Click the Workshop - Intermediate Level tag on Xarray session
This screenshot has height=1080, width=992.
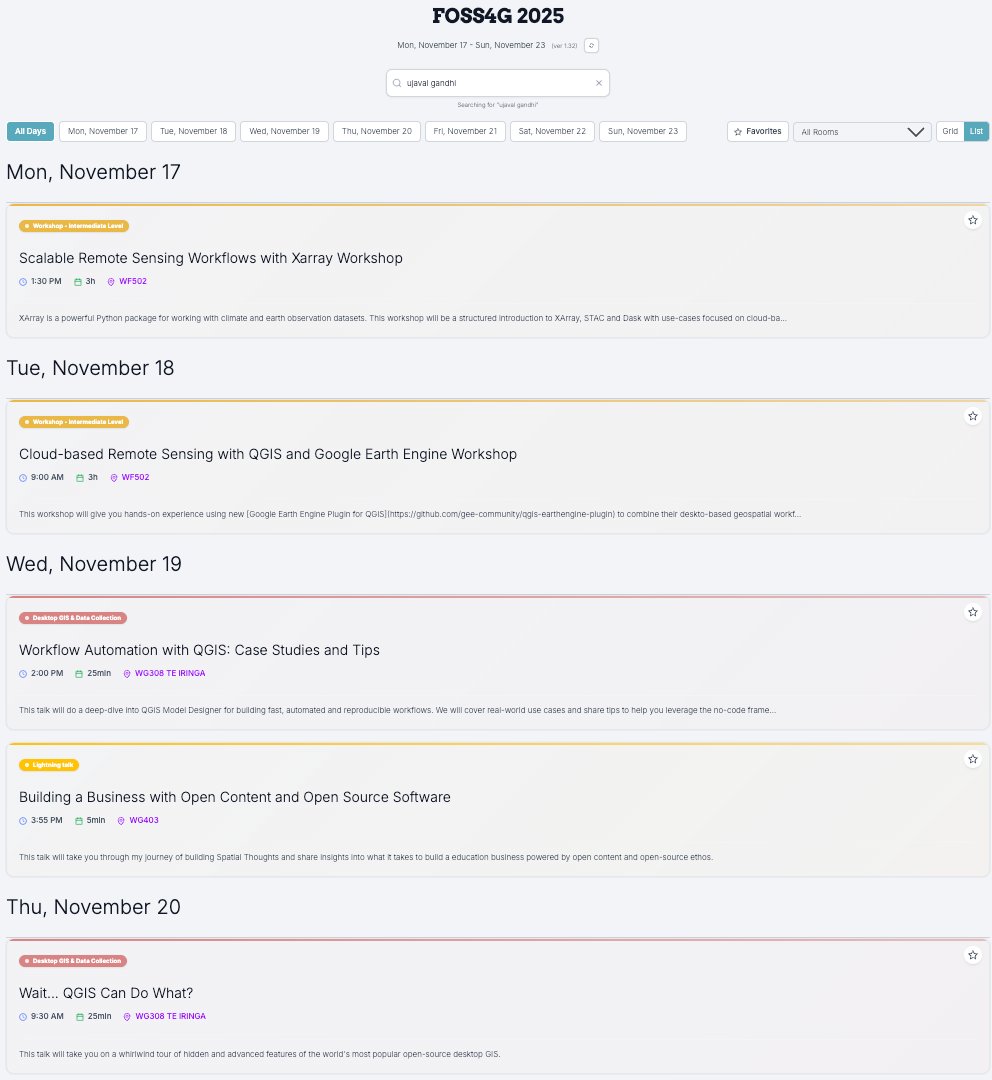click(74, 226)
